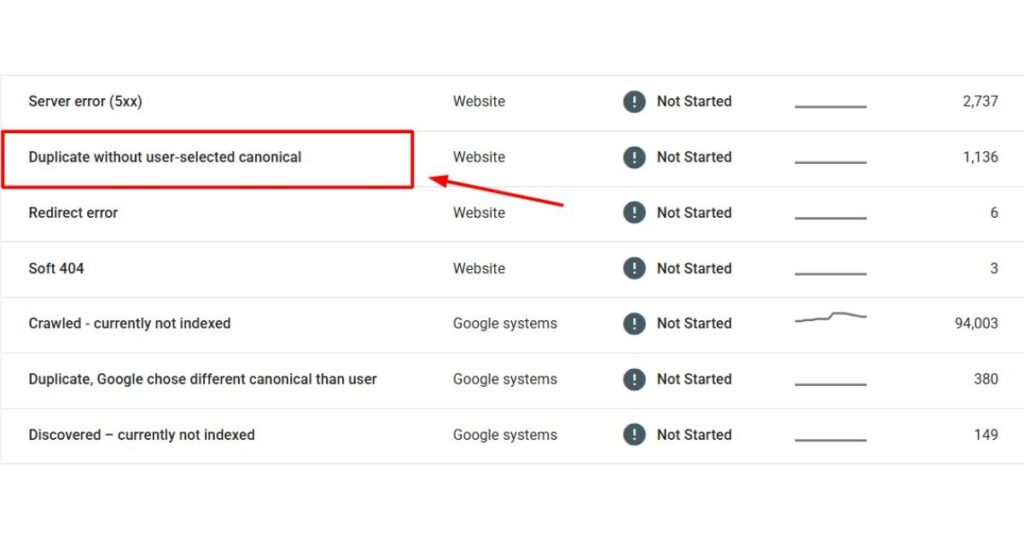Click the Server error (5xx) trend line

(x=831, y=106)
